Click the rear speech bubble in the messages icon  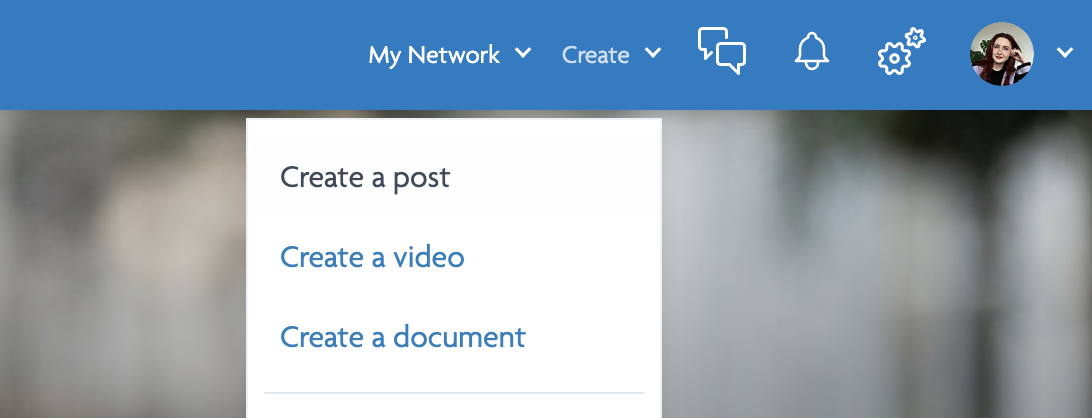pos(708,40)
